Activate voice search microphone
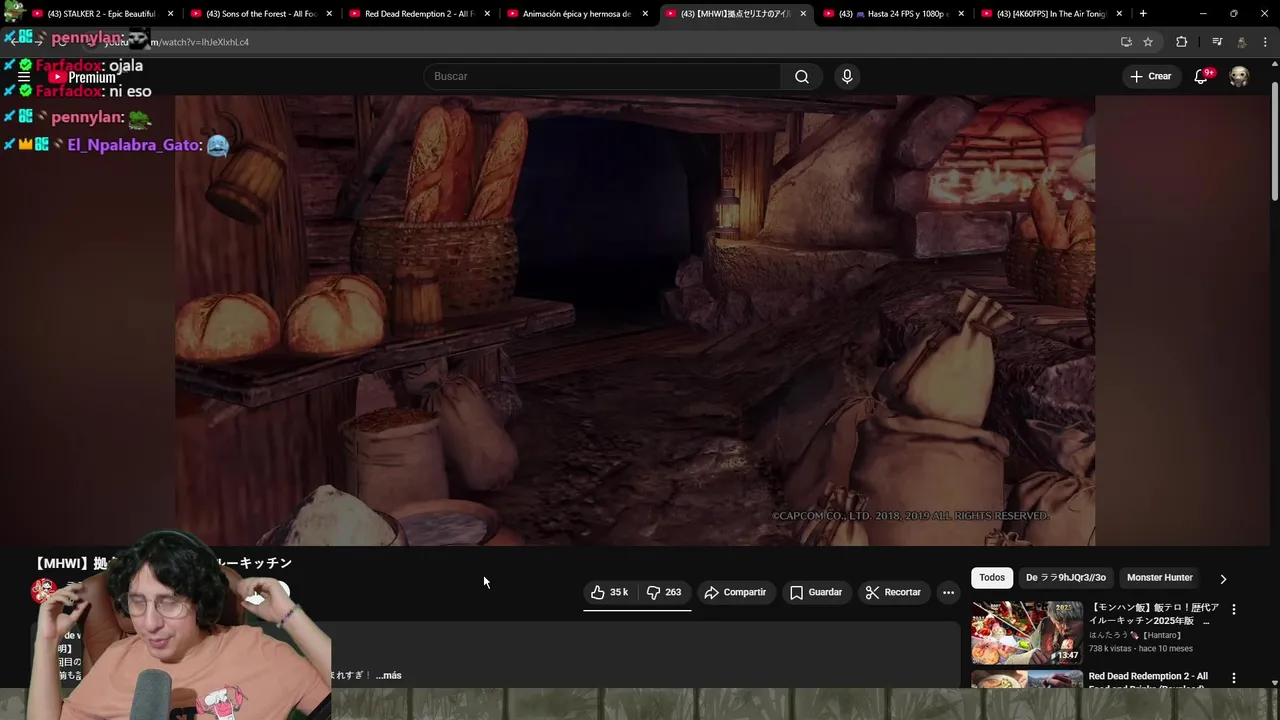This screenshot has height=720, width=1280. pos(847,77)
